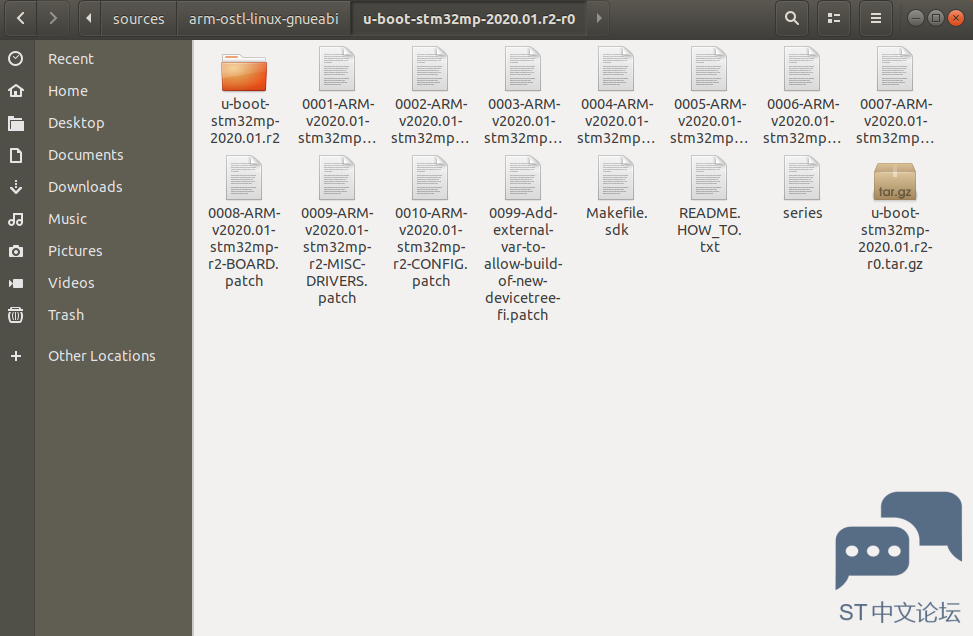Click the Videos camera icon in the sidebar
Image resolution: width=973 pixels, height=636 pixels.
[x=16, y=283]
